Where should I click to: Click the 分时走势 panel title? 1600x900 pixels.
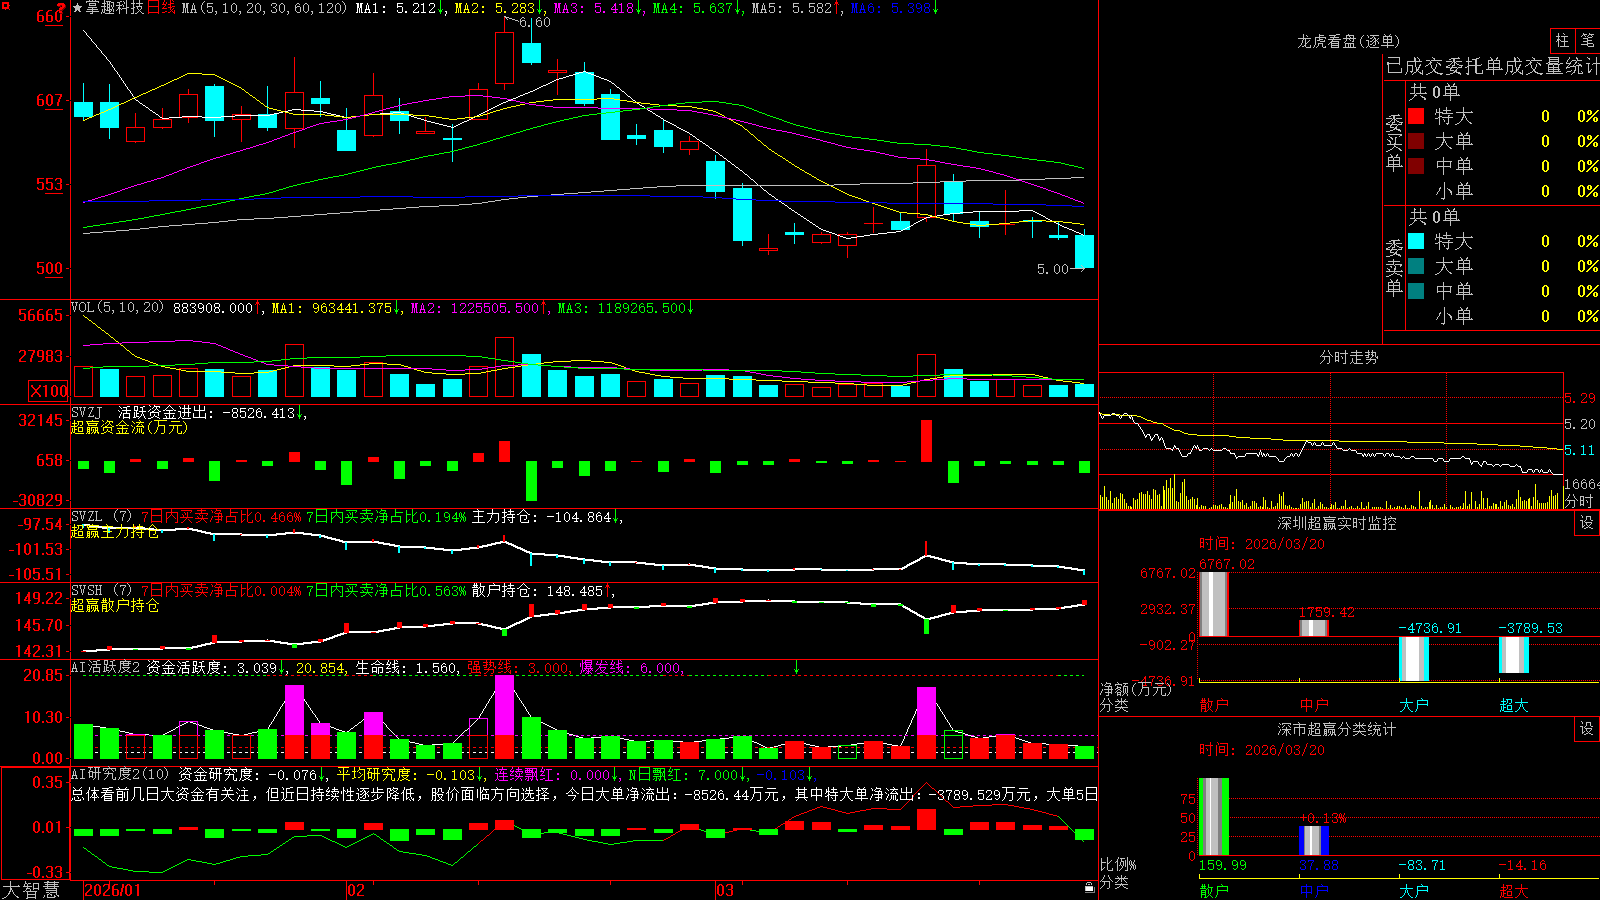1348,357
